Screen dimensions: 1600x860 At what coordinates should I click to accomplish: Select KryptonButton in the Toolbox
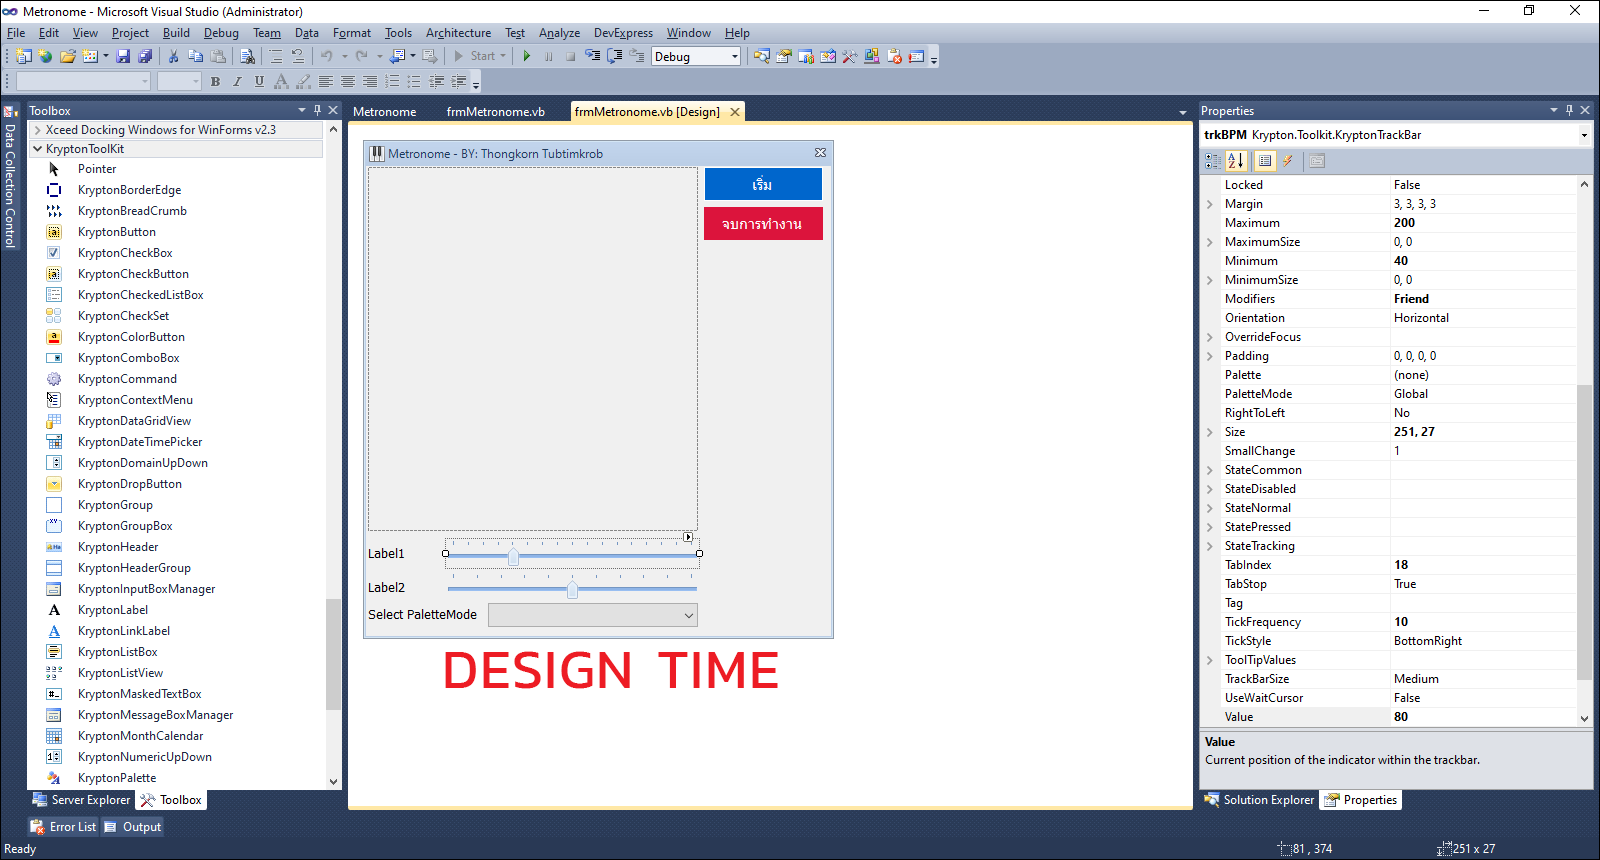pyautogui.click(x=116, y=232)
